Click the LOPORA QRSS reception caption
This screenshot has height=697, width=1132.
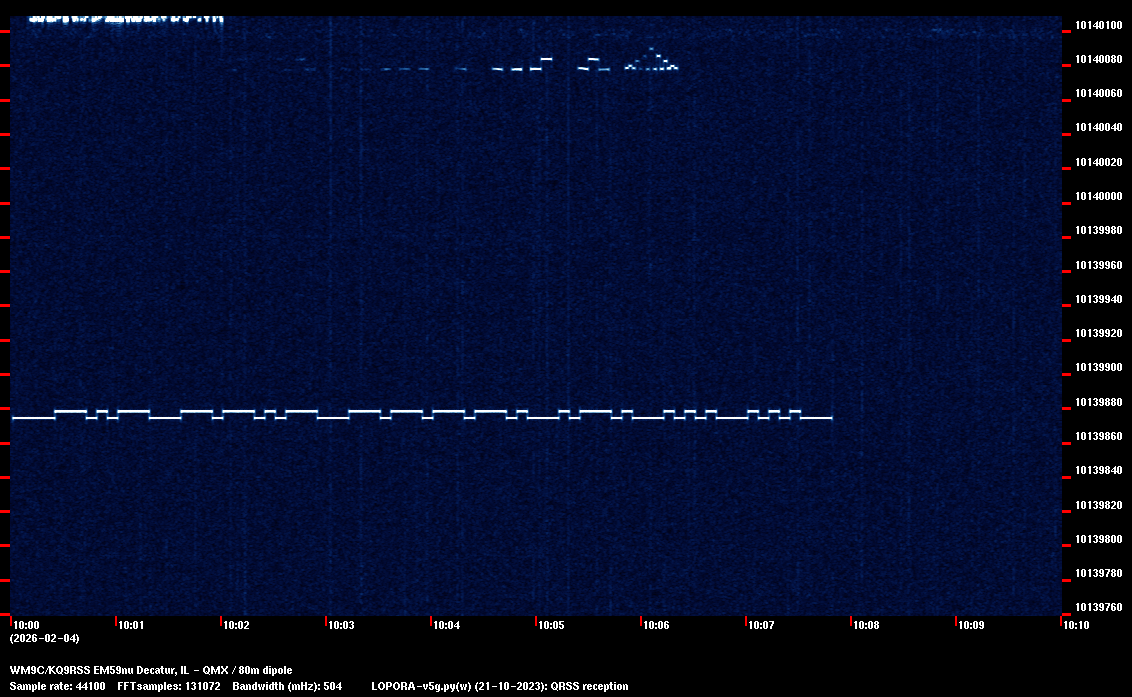[499, 686]
